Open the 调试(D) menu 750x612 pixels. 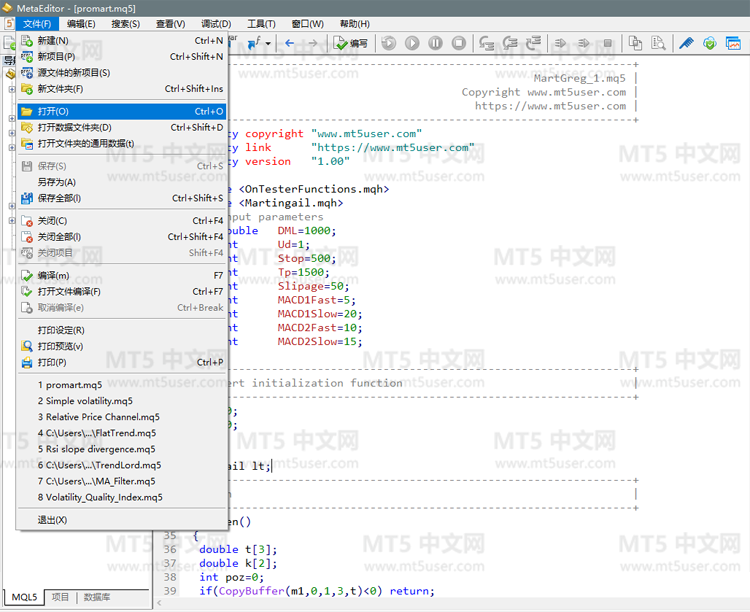216,23
